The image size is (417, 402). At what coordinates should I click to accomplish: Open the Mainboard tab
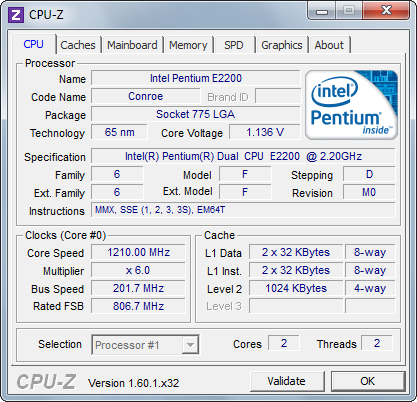point(132,45)
